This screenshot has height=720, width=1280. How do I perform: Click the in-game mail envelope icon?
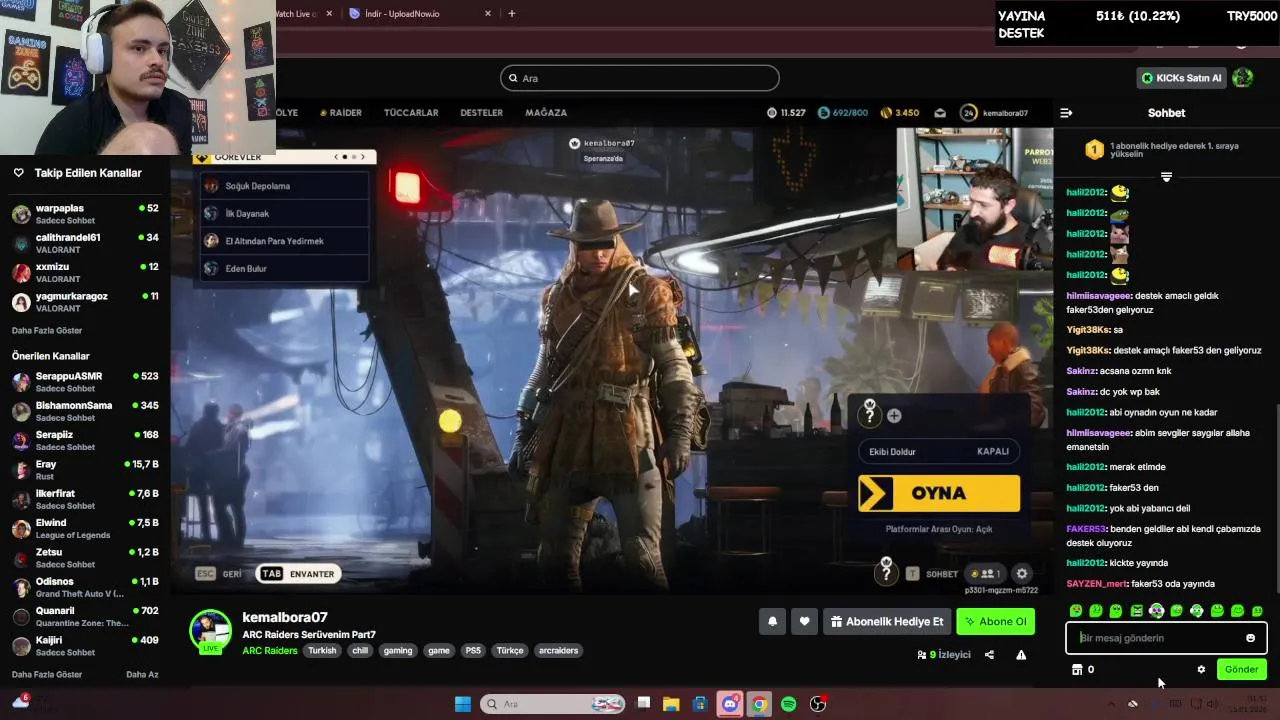click(940, 113)
